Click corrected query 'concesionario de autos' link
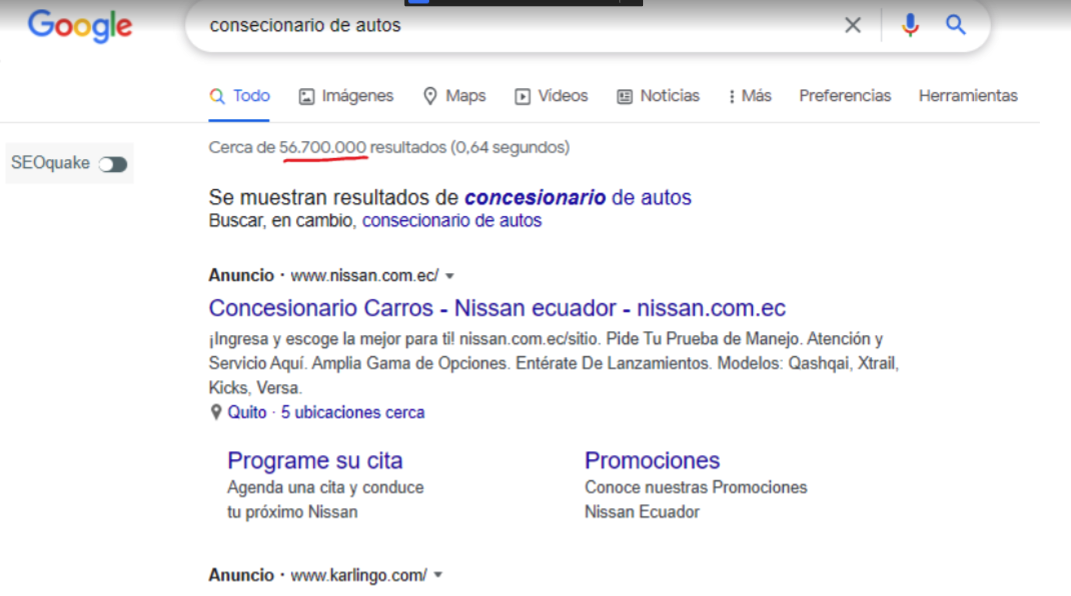Screen dimensions: 1071x596 click(x=578, y=197)
